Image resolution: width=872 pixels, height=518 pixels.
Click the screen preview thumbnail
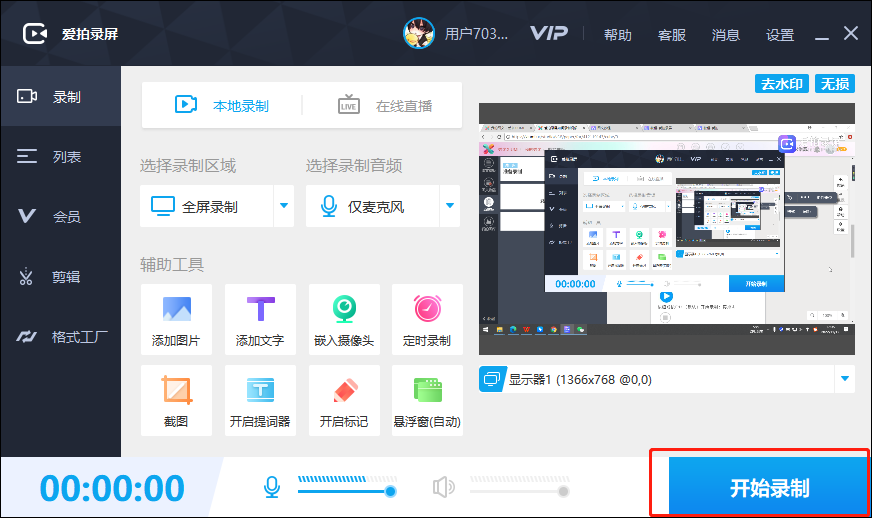pyautogui.click(x=667, y=229)
